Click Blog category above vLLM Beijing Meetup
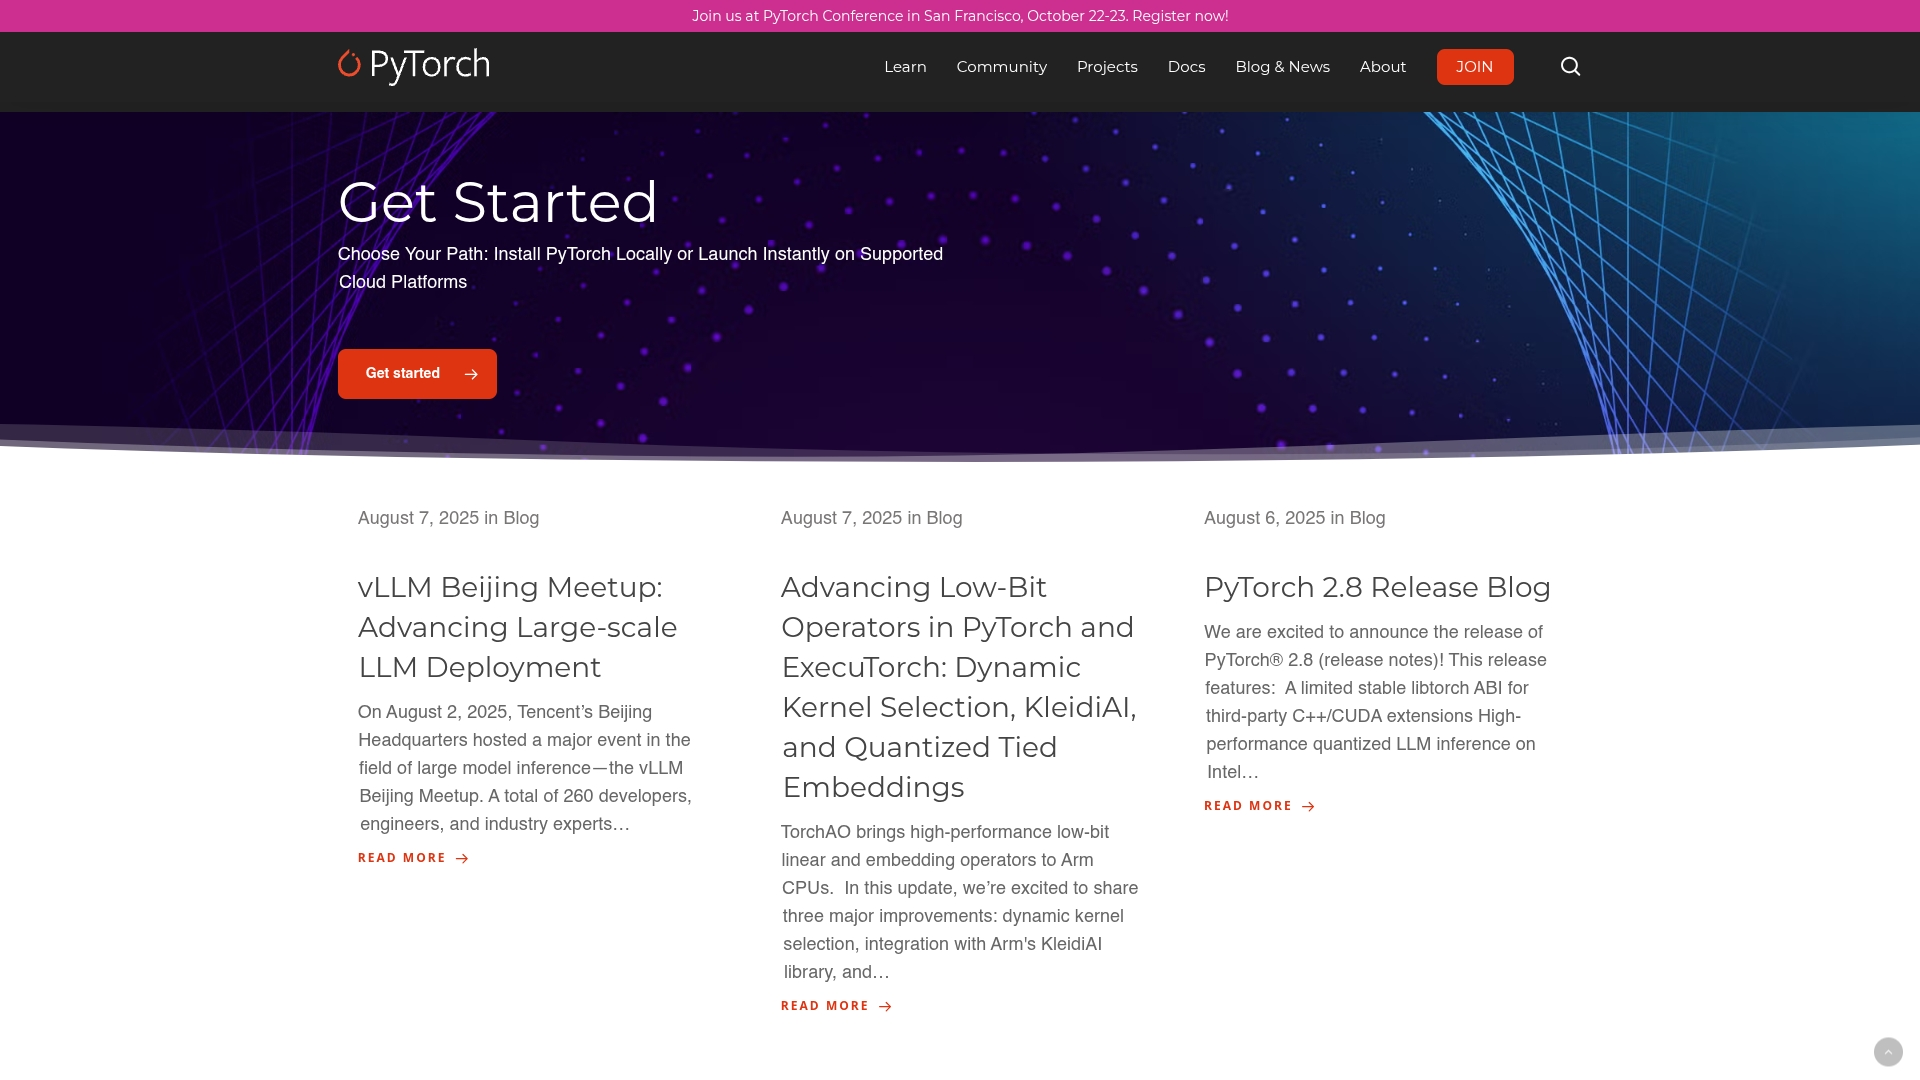The height and width of the screenshot is (1080, 1920). pos(521,518)
